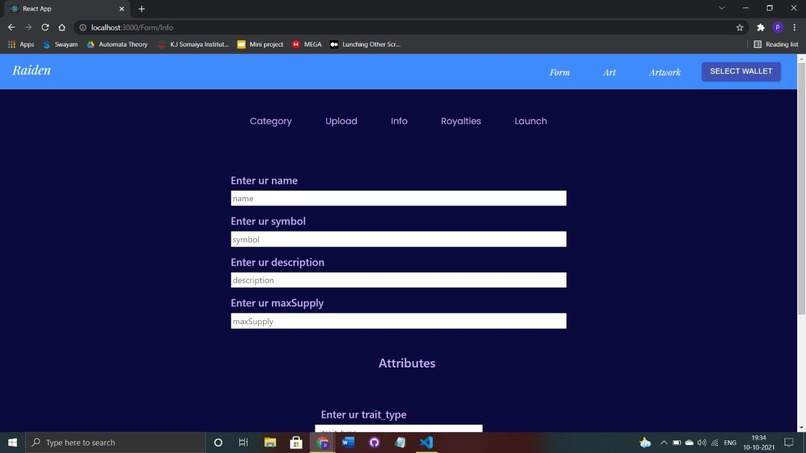Viewport: 806px width, 453px height.
Task: Open GitHub Desktop from the taskbar
Action: click(x=374, y=442)
